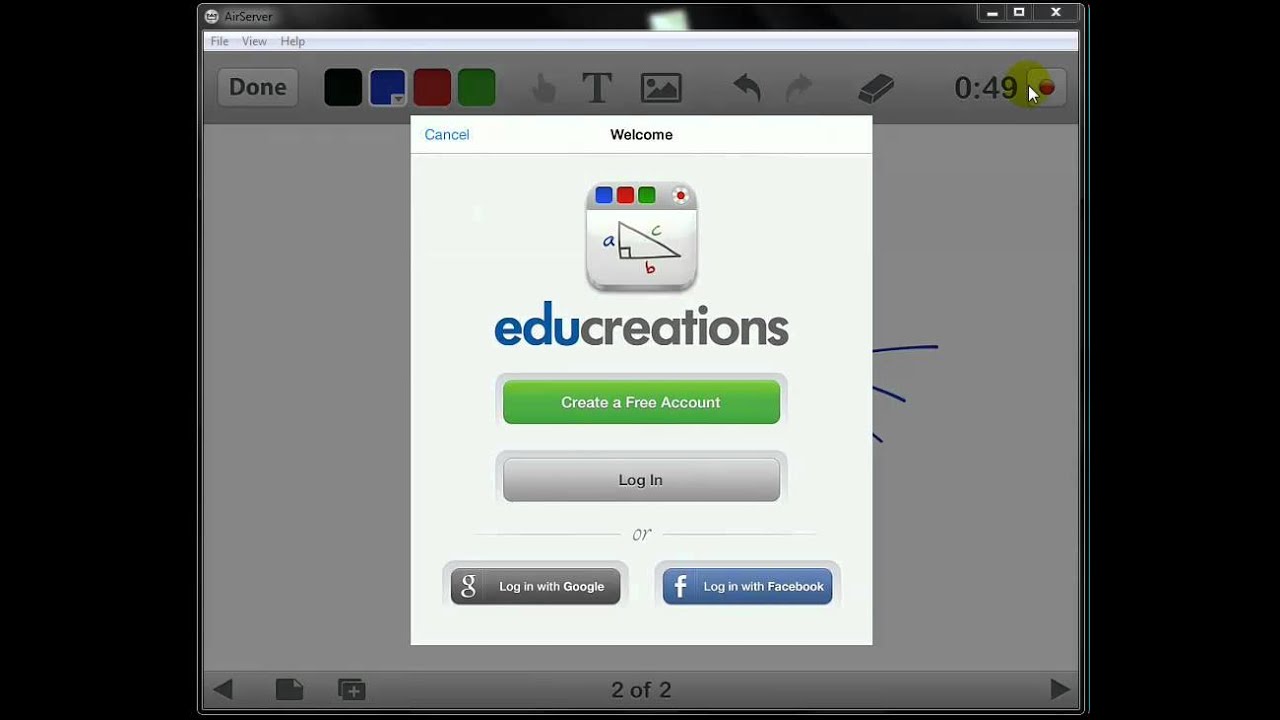Maximize the AirServer window
1280x720 pixels.
click(x=1019, y=14)
